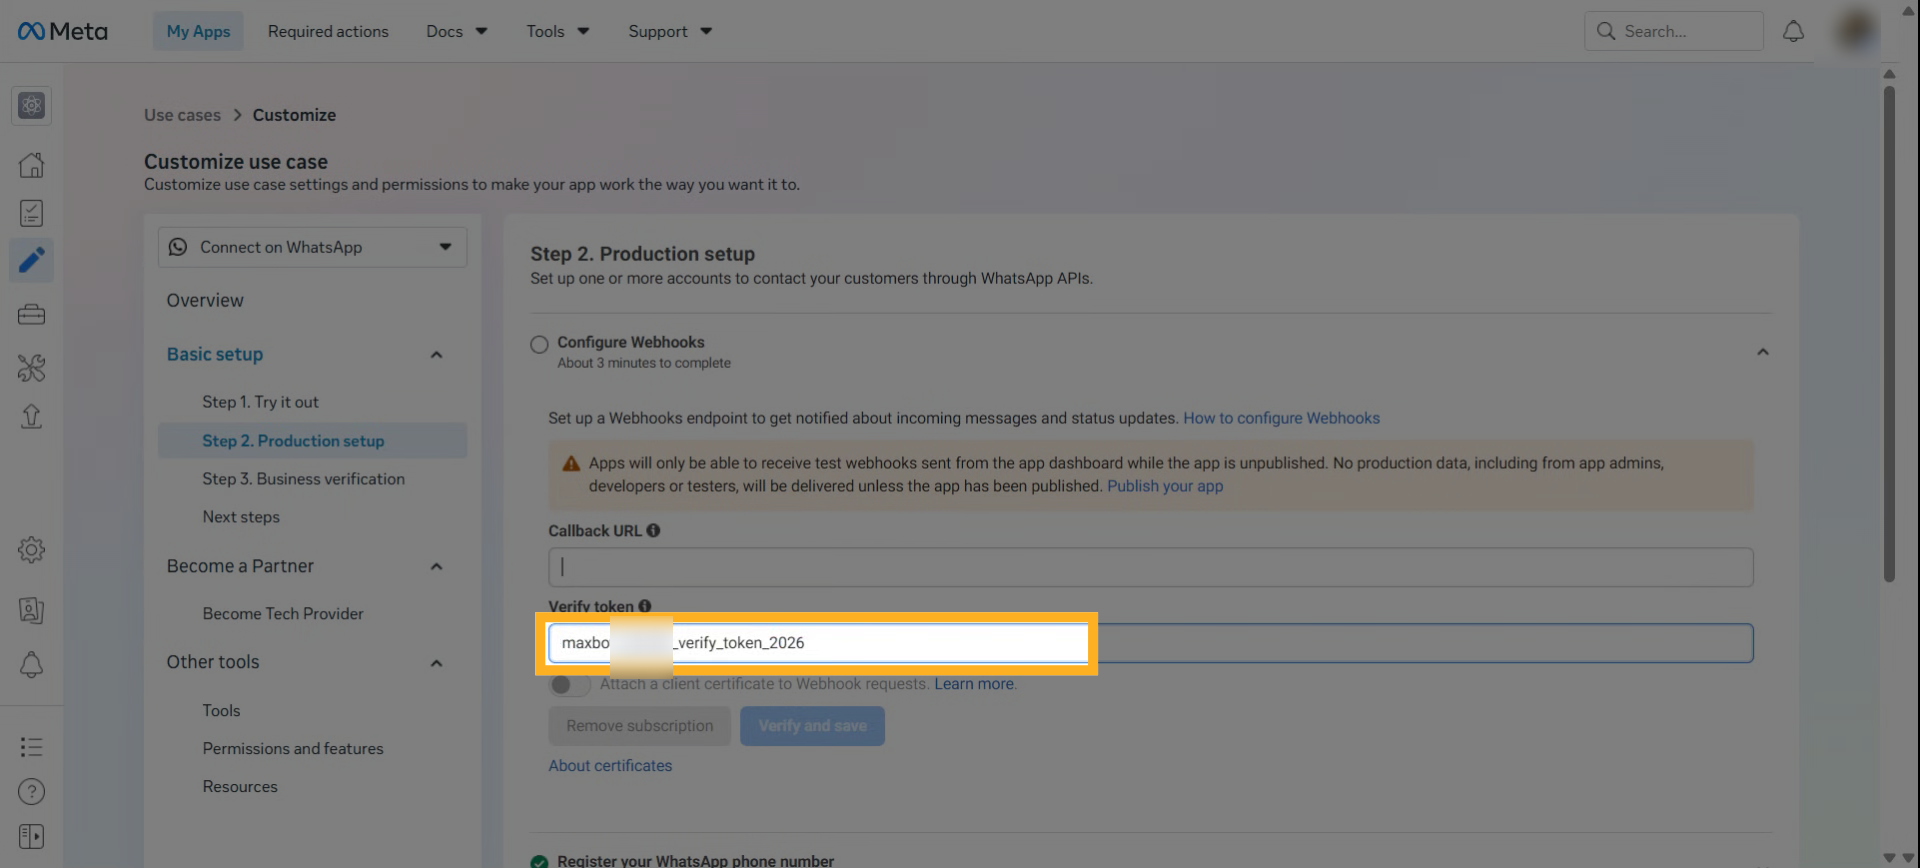Click the Callback URL info icon
Viewport: 1920px width, 868px height.
[653, 531]
